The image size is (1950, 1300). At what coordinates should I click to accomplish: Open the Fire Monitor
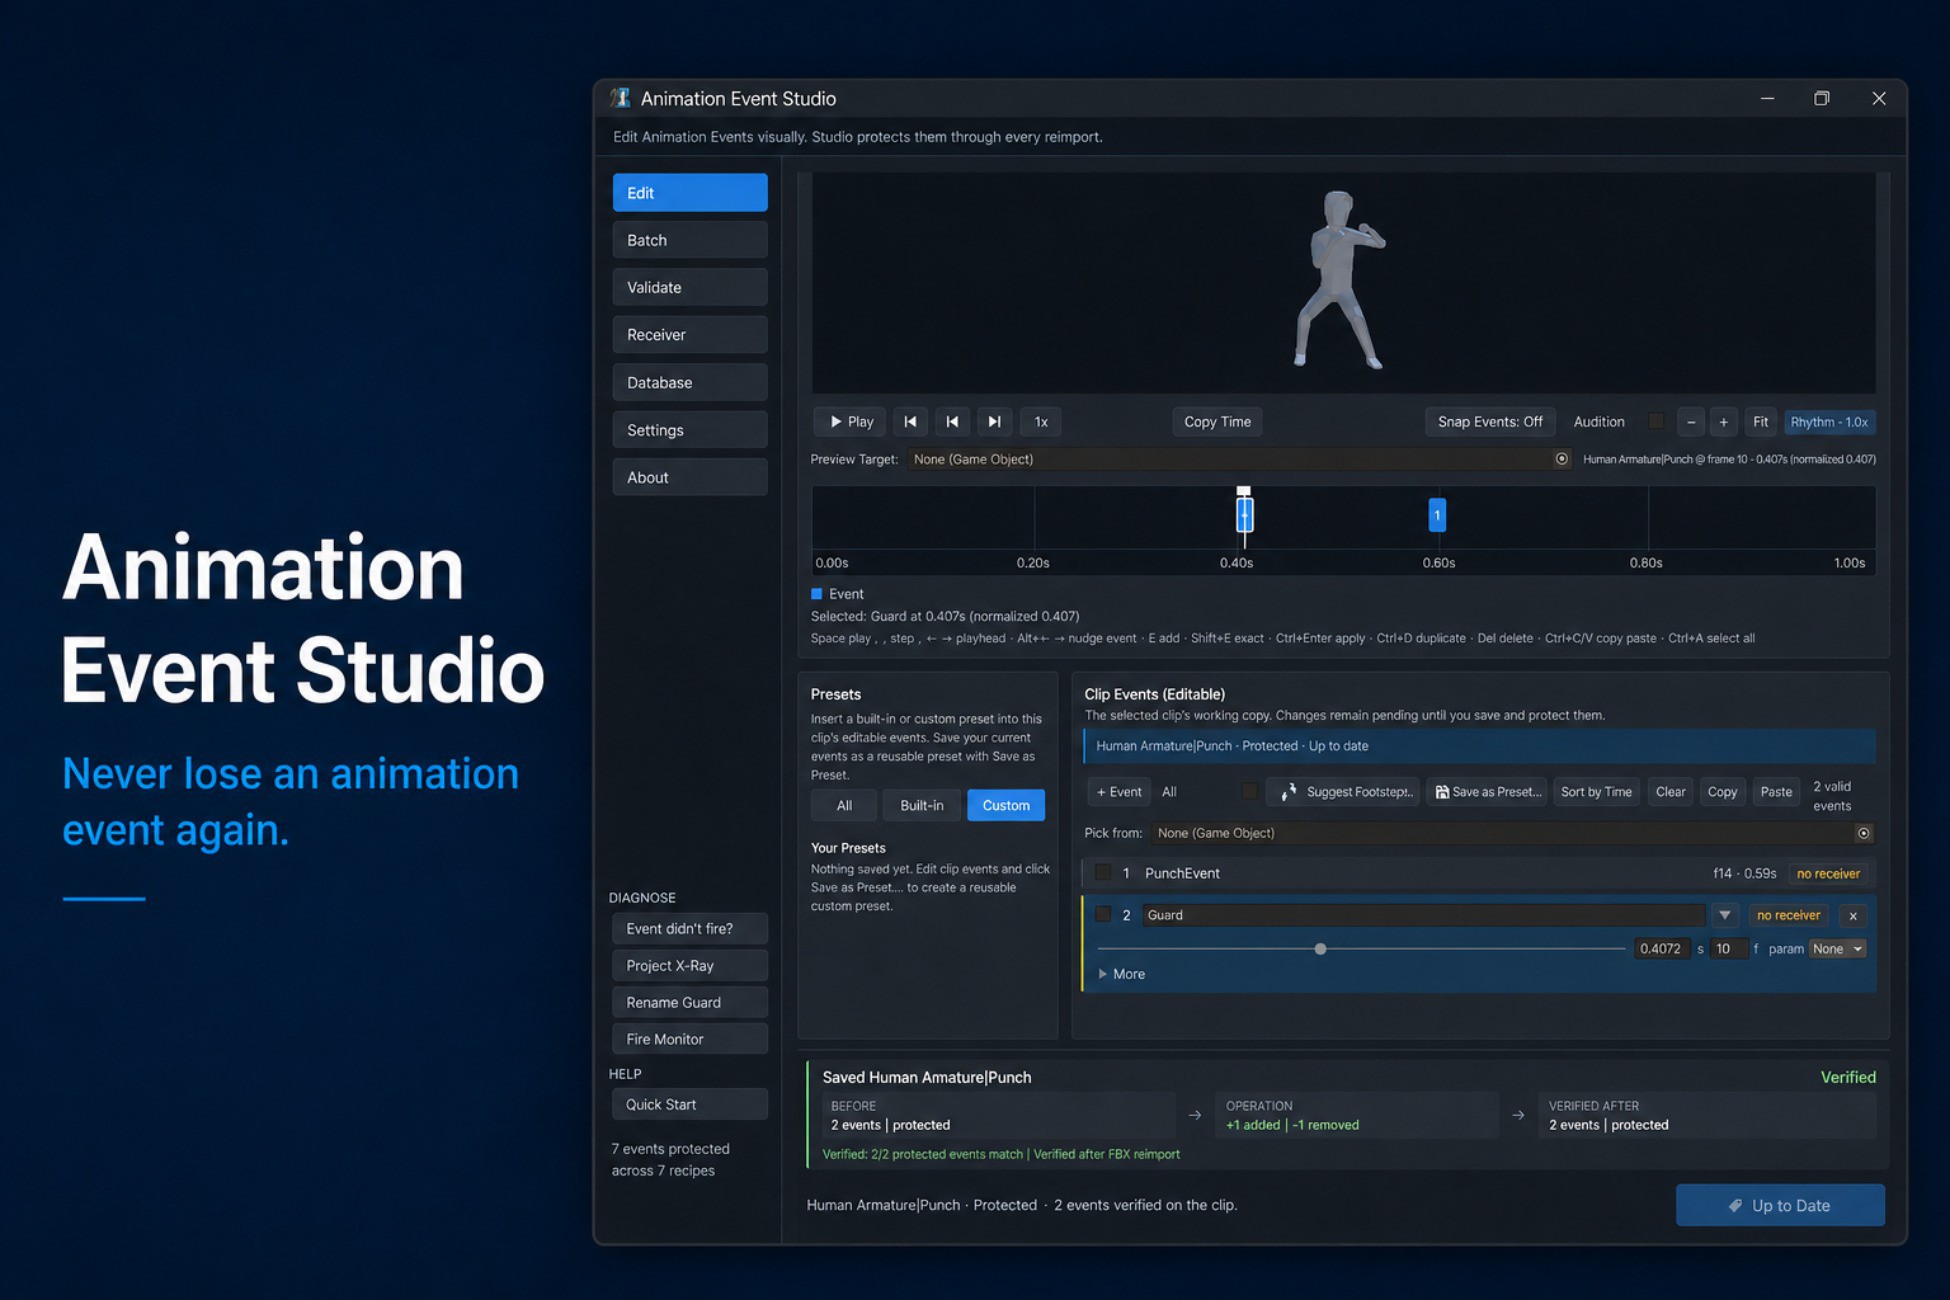click(x=690, y=1040)
